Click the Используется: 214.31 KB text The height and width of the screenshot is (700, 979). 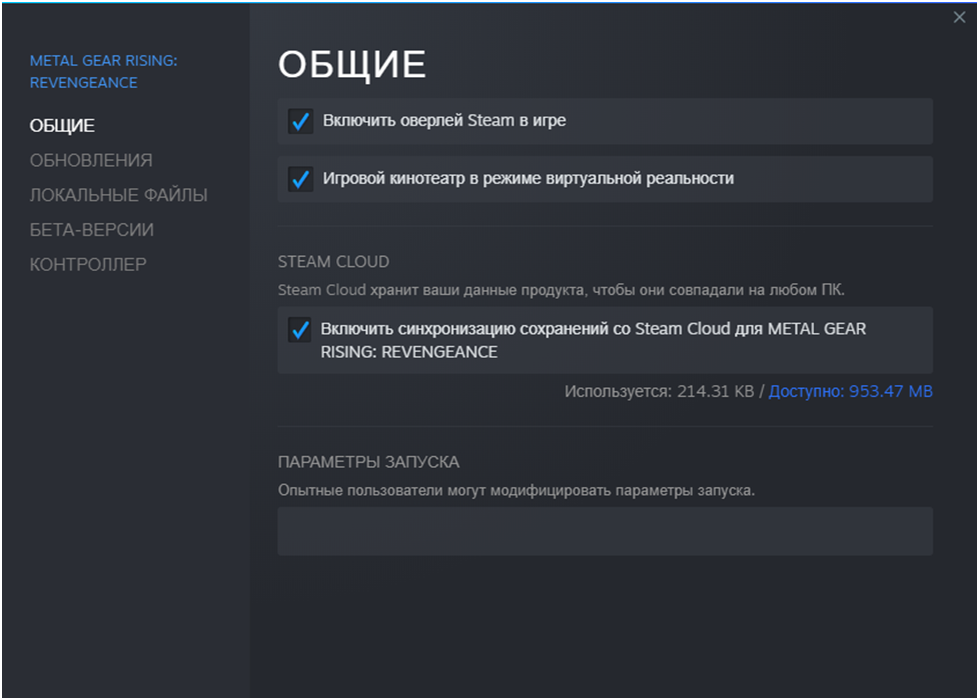pyautogui.click(x=659, y=392)
